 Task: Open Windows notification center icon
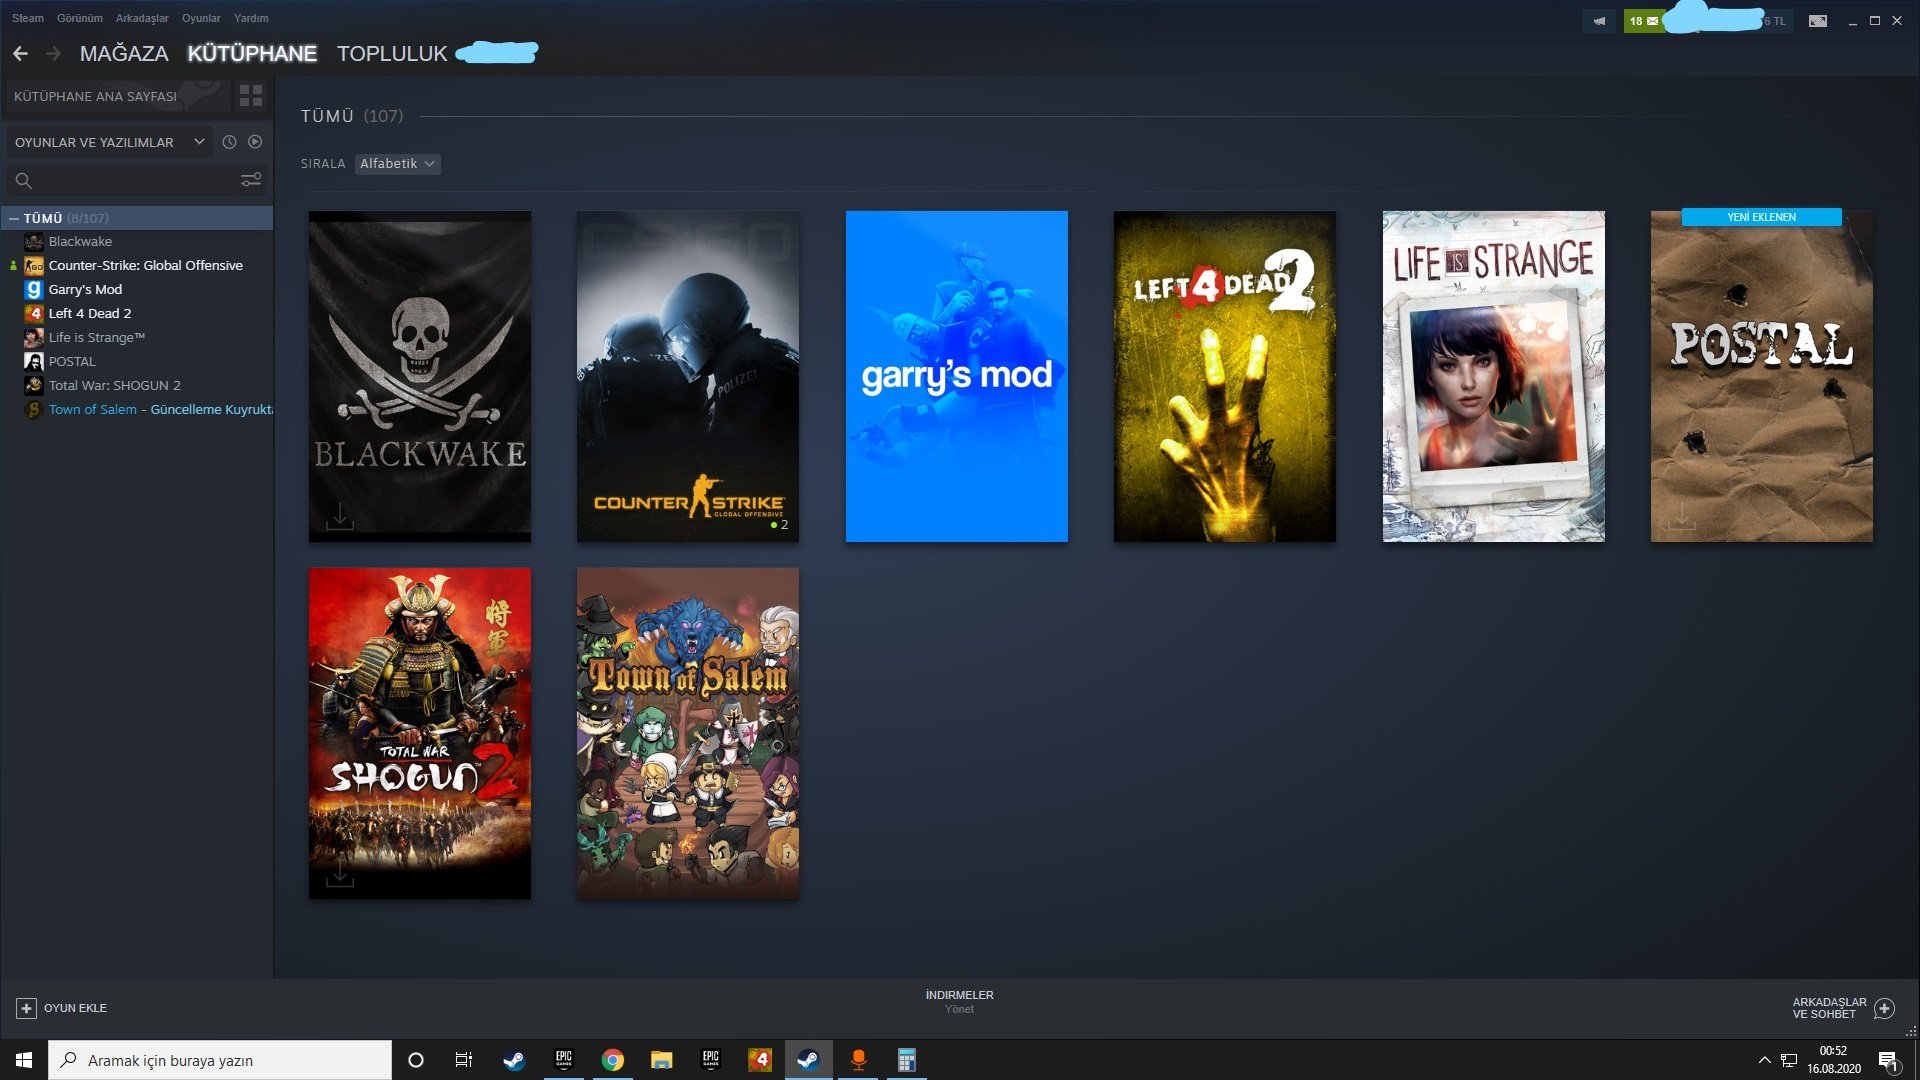[x=1889, y=1060]
